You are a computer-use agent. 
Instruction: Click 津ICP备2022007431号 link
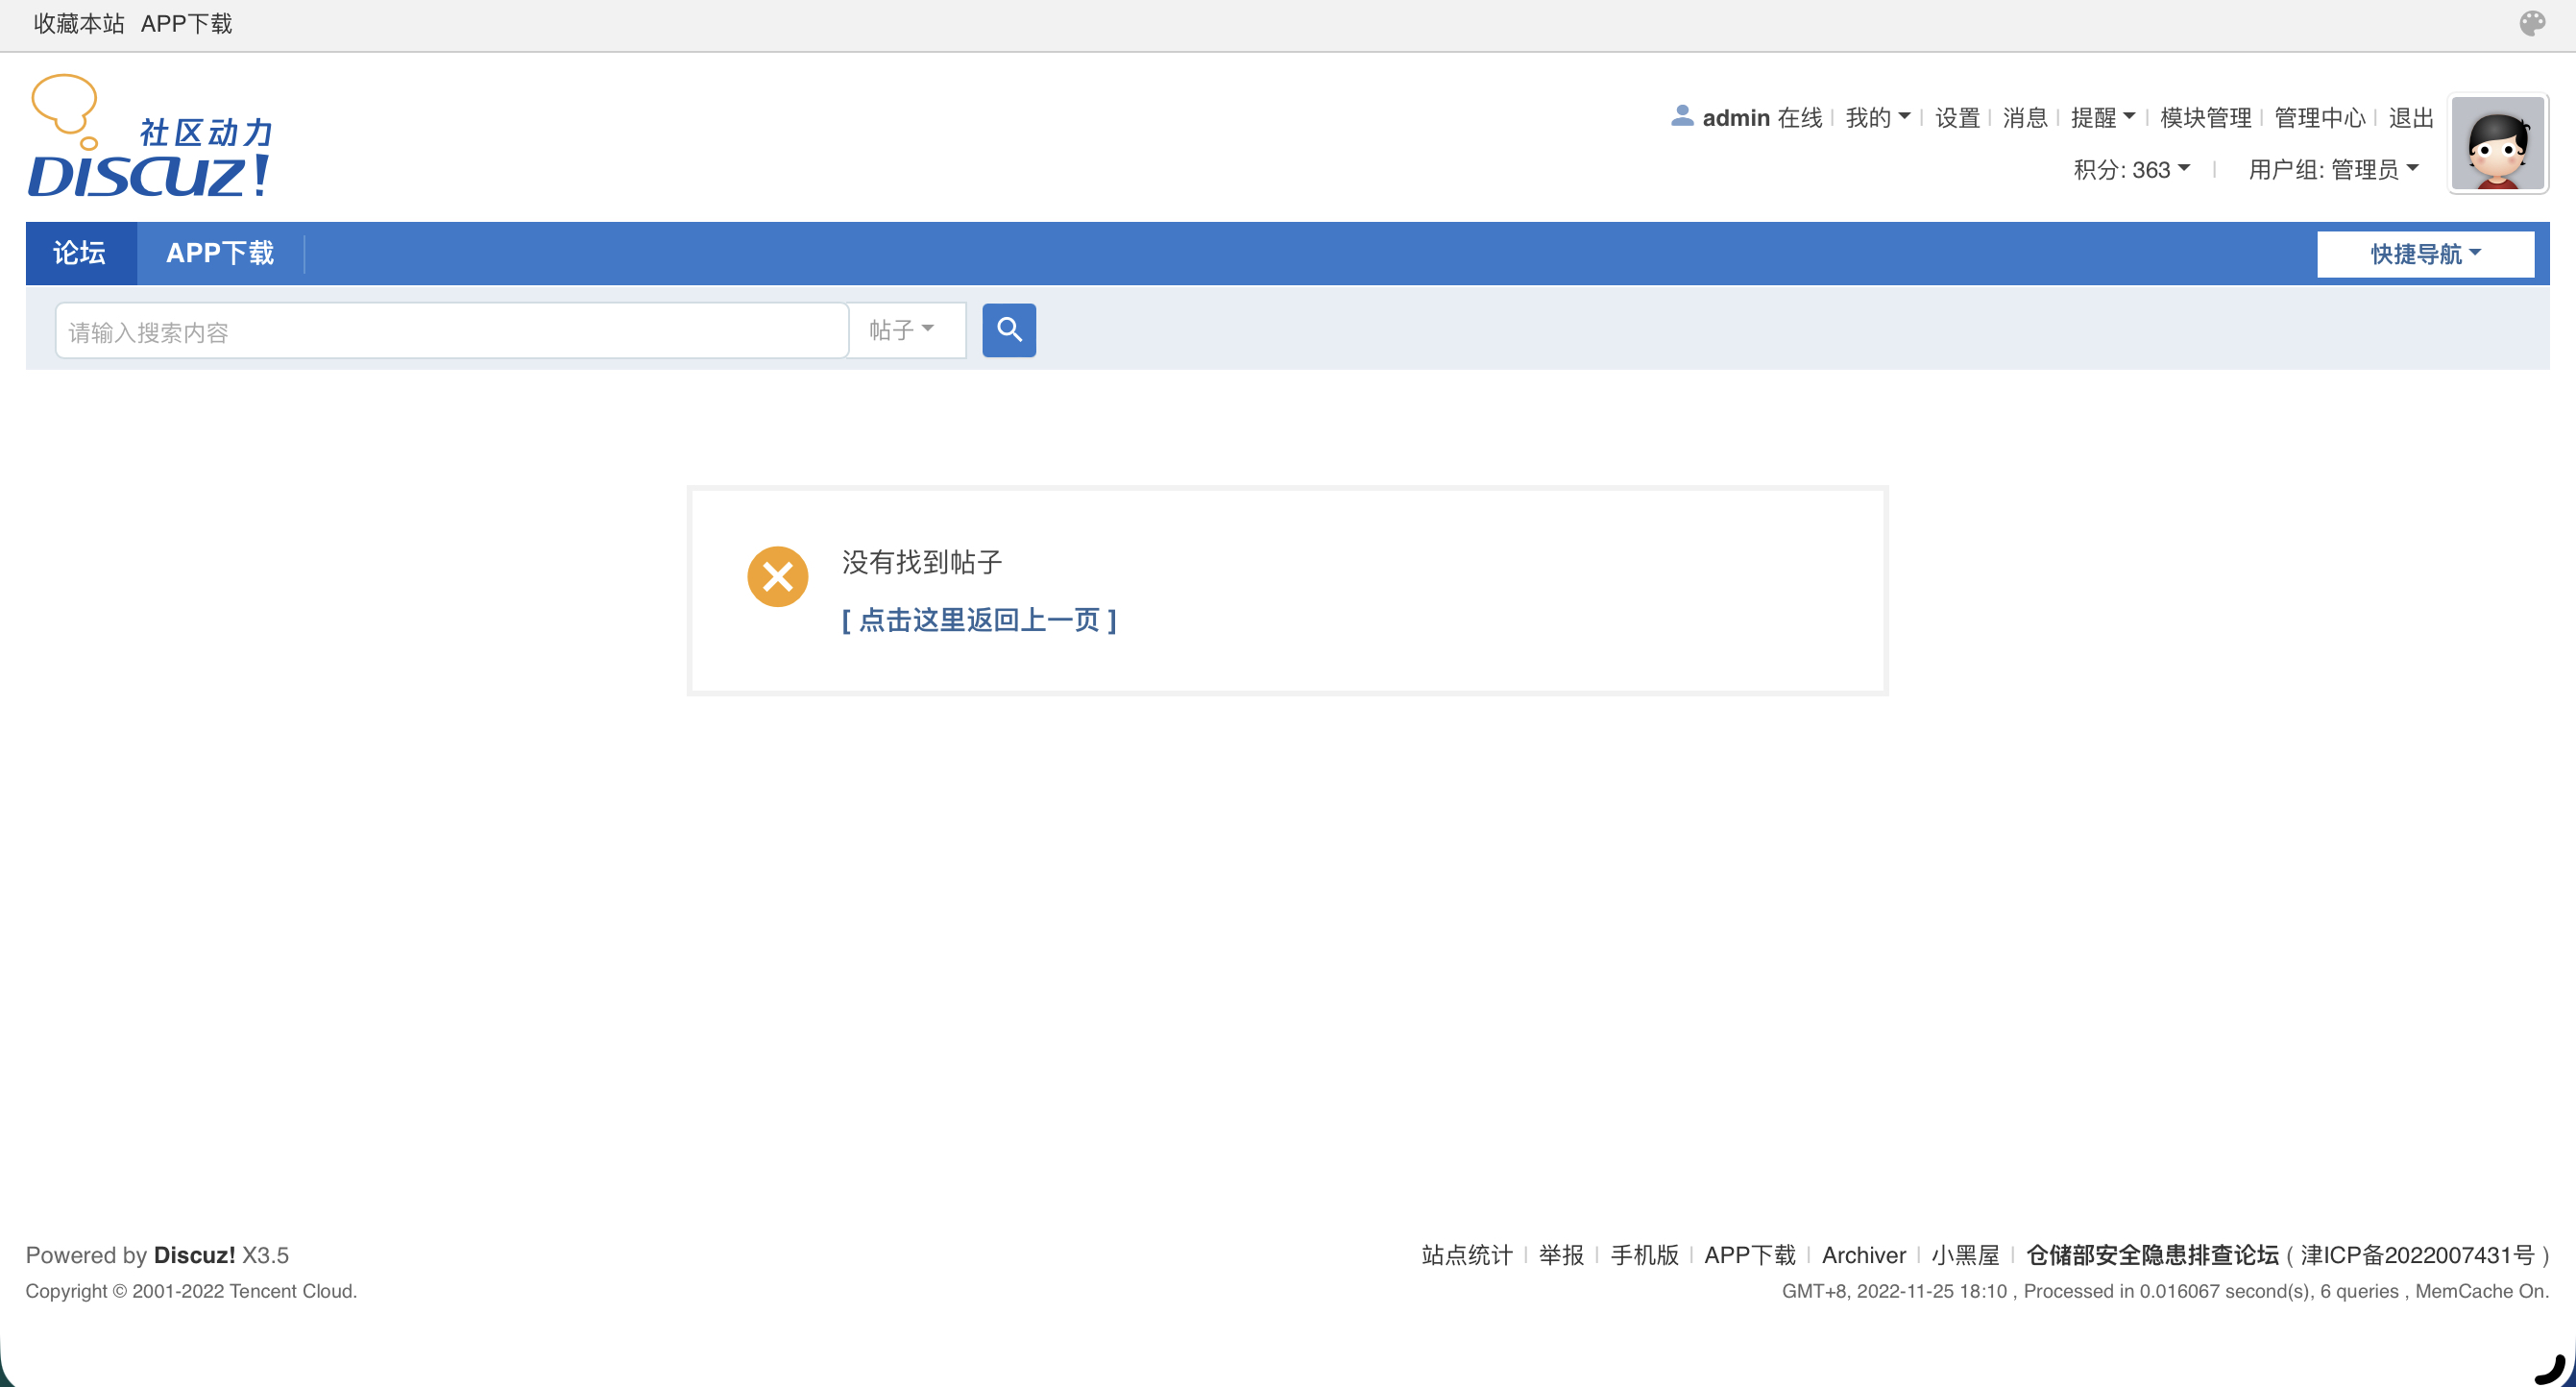coord(2417,1255)
